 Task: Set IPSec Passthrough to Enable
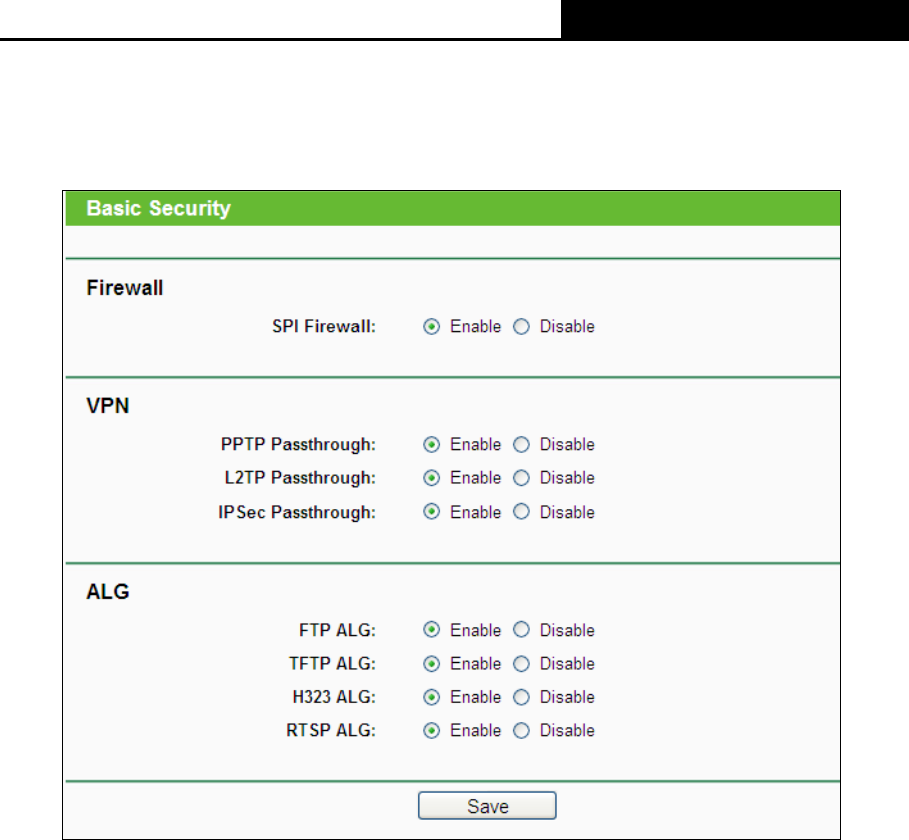tap(432, 512)
